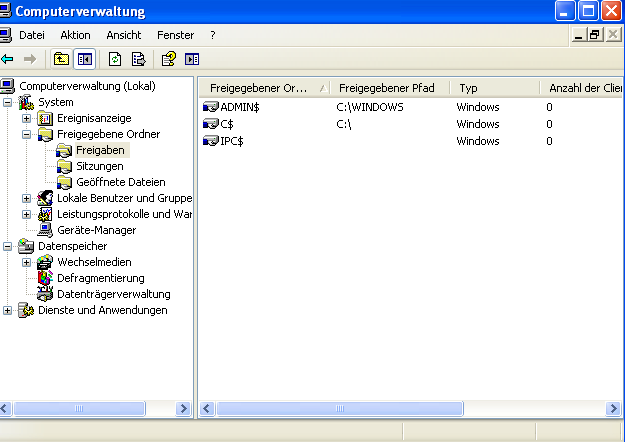Viewport: 625px width, 442px height.
Task: Click the Freigegebene Ordner folder icon
Action: point(45,134)
